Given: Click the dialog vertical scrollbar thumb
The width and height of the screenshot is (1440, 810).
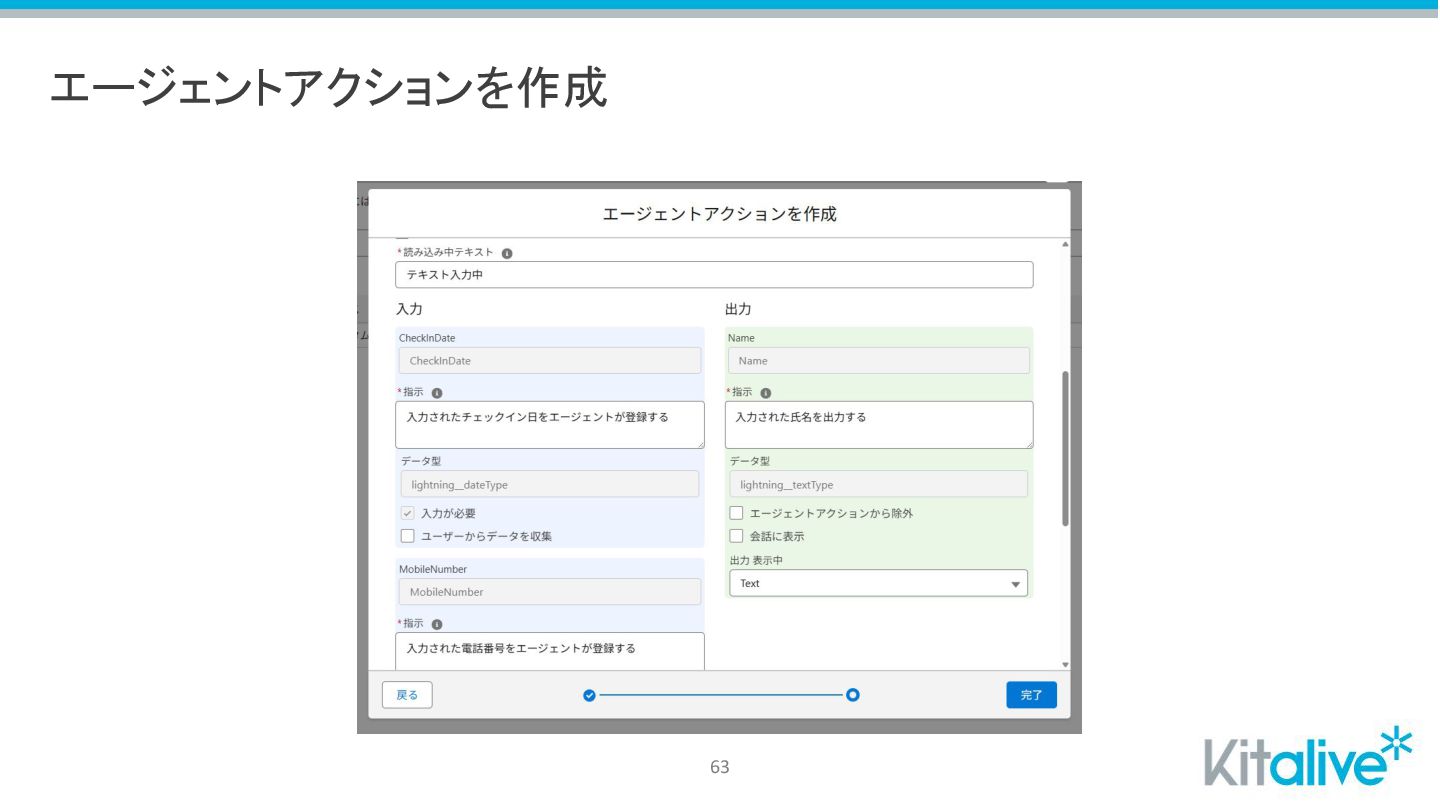Looking at the screenshot, I should click(x=1065, y=448).
